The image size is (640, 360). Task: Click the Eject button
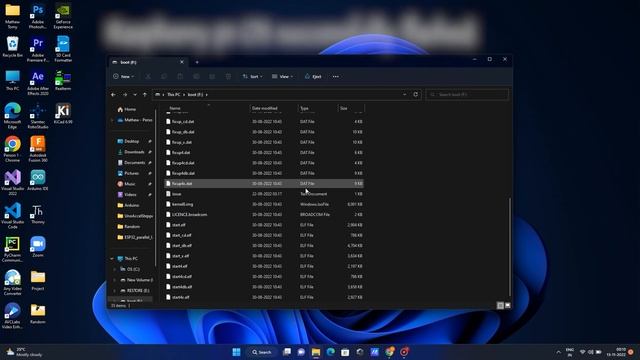click(x=313, y=76)
